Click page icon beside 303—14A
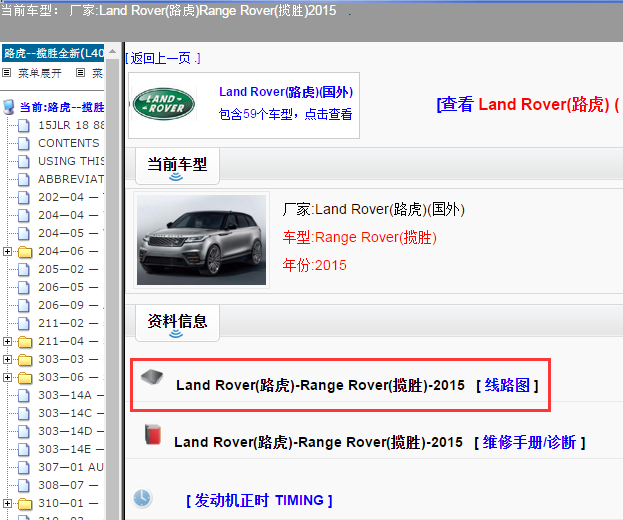This screenshot has width=623, height=520. pos(24,395)
